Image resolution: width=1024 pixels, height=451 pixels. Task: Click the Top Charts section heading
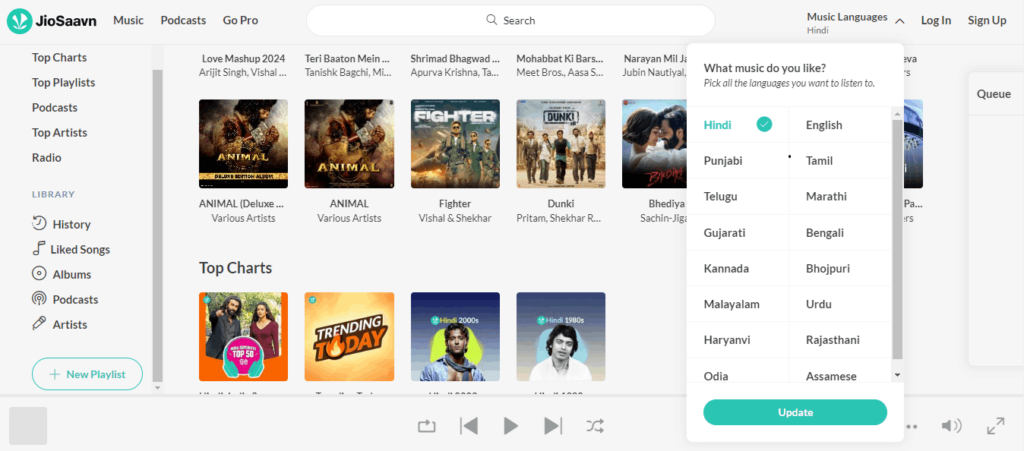(x=235, y=268)
